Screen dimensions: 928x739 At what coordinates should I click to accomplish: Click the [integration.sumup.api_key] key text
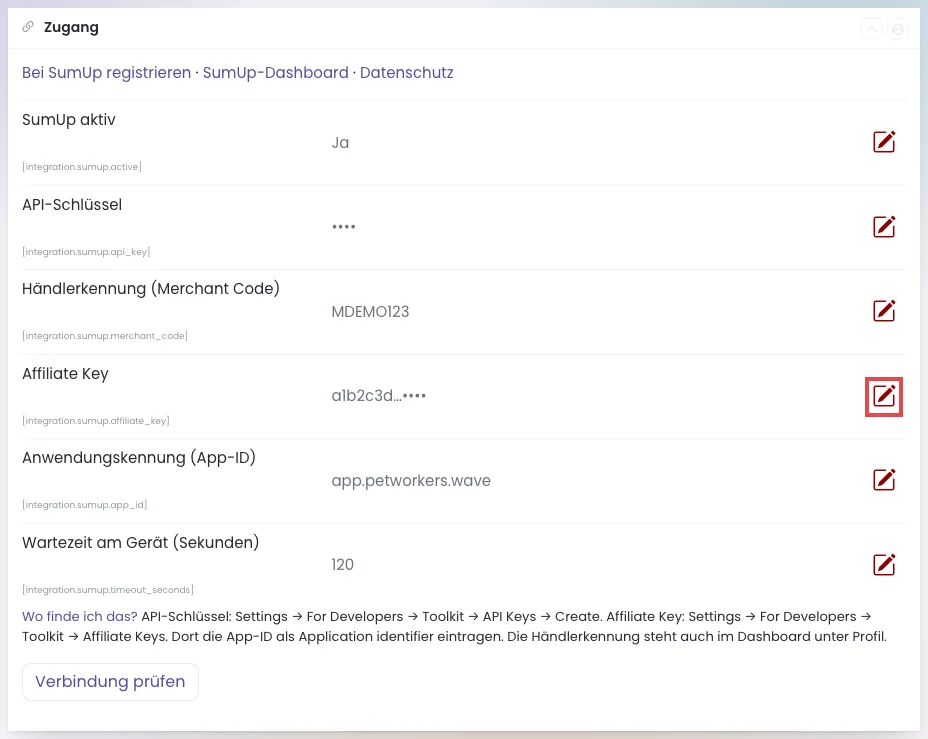[x=86, y=252]
